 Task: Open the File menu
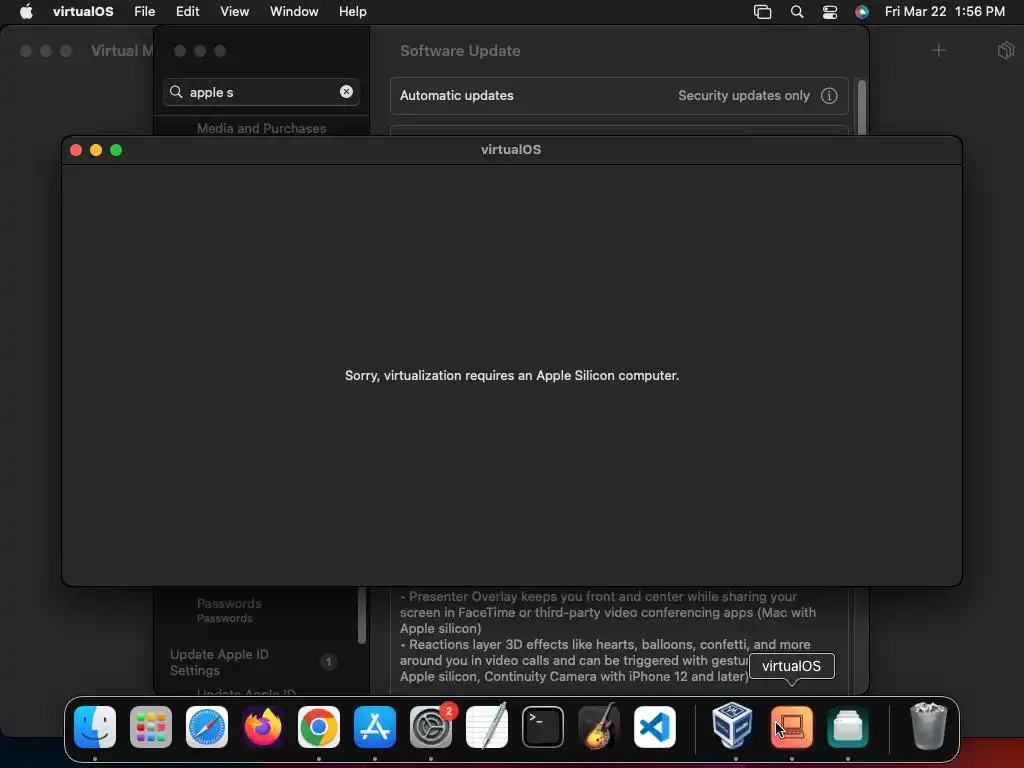coord(144,11)
